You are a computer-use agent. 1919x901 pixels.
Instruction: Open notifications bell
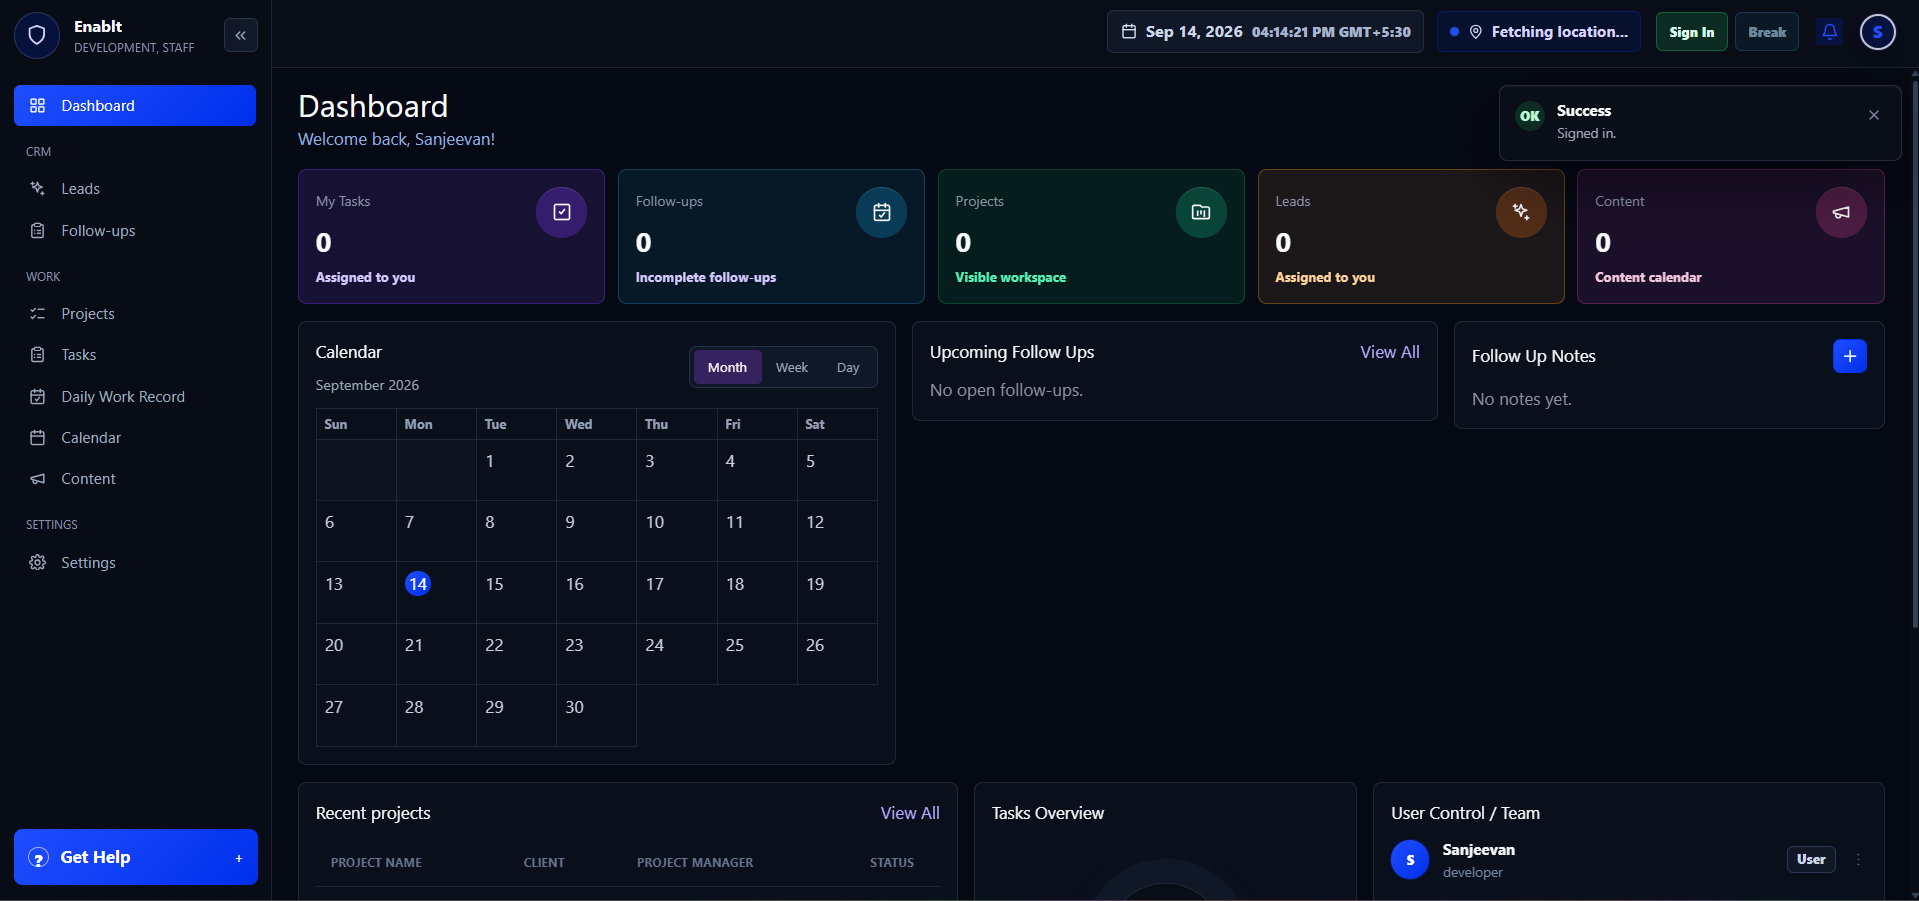click(1829, 32)
